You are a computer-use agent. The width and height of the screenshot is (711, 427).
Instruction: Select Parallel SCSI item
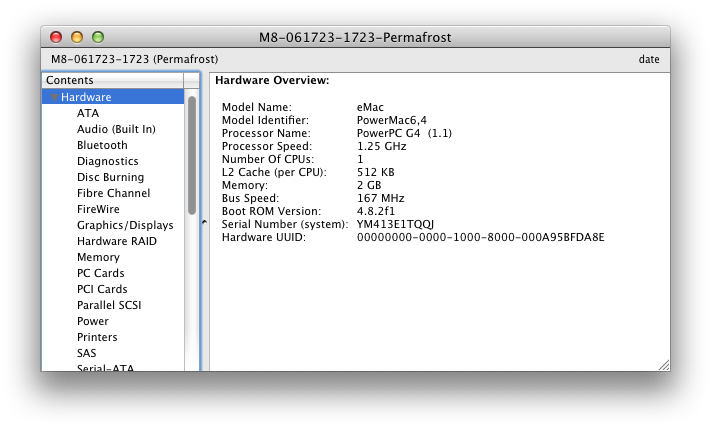click(x=109, y=305)
